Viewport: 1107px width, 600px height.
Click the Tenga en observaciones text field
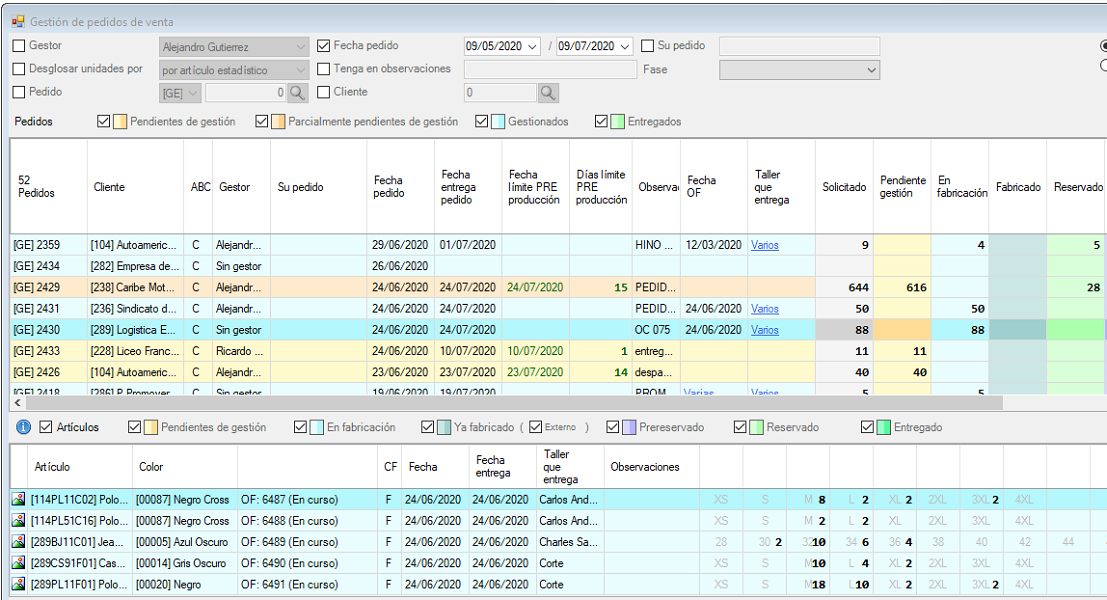(550, 70)
